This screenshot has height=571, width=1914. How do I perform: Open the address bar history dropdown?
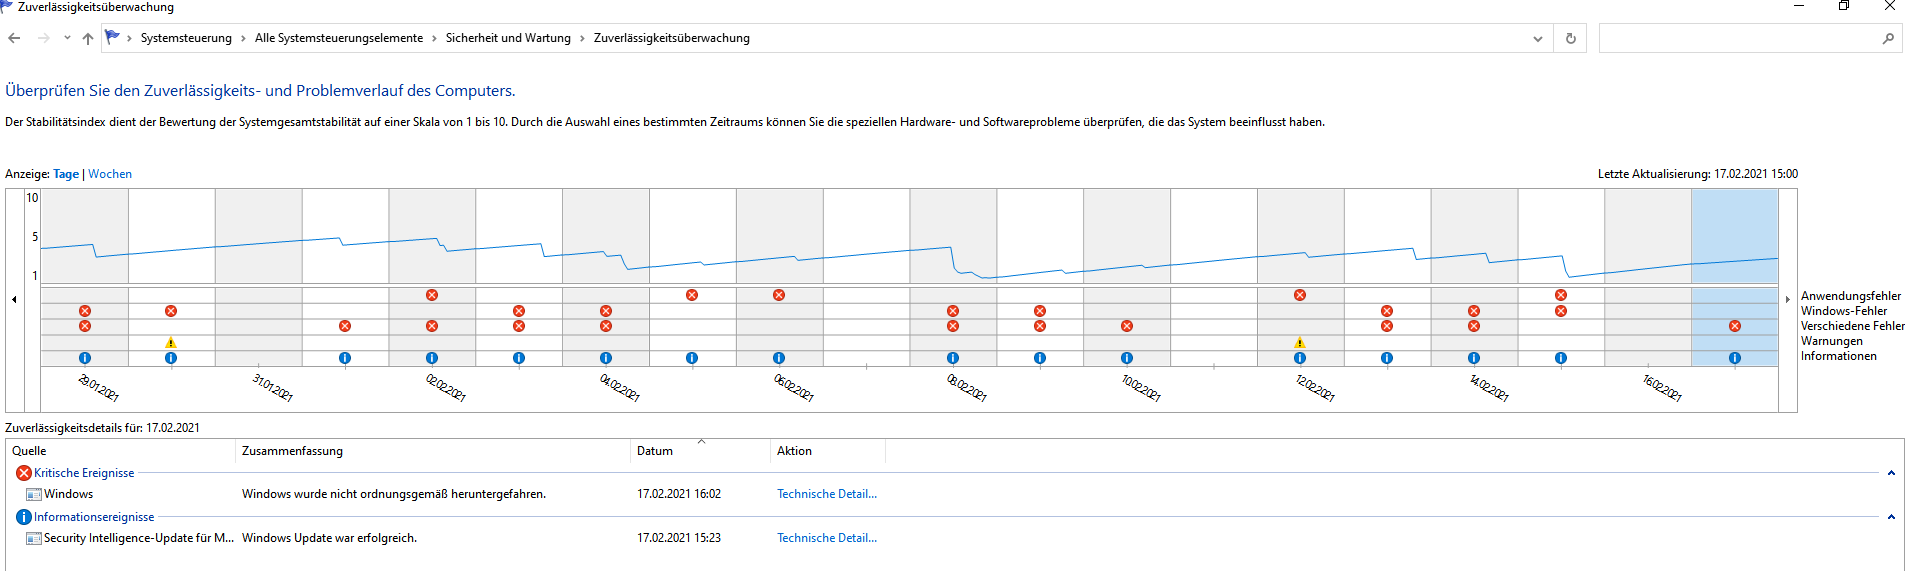[x=1538, y=38]
